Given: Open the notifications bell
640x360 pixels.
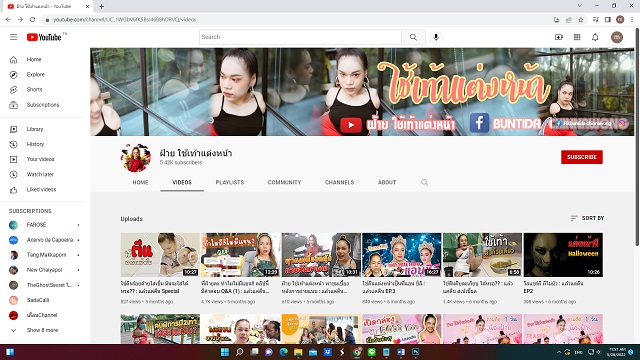Looking at the screenshot, I should click(595, 37).
